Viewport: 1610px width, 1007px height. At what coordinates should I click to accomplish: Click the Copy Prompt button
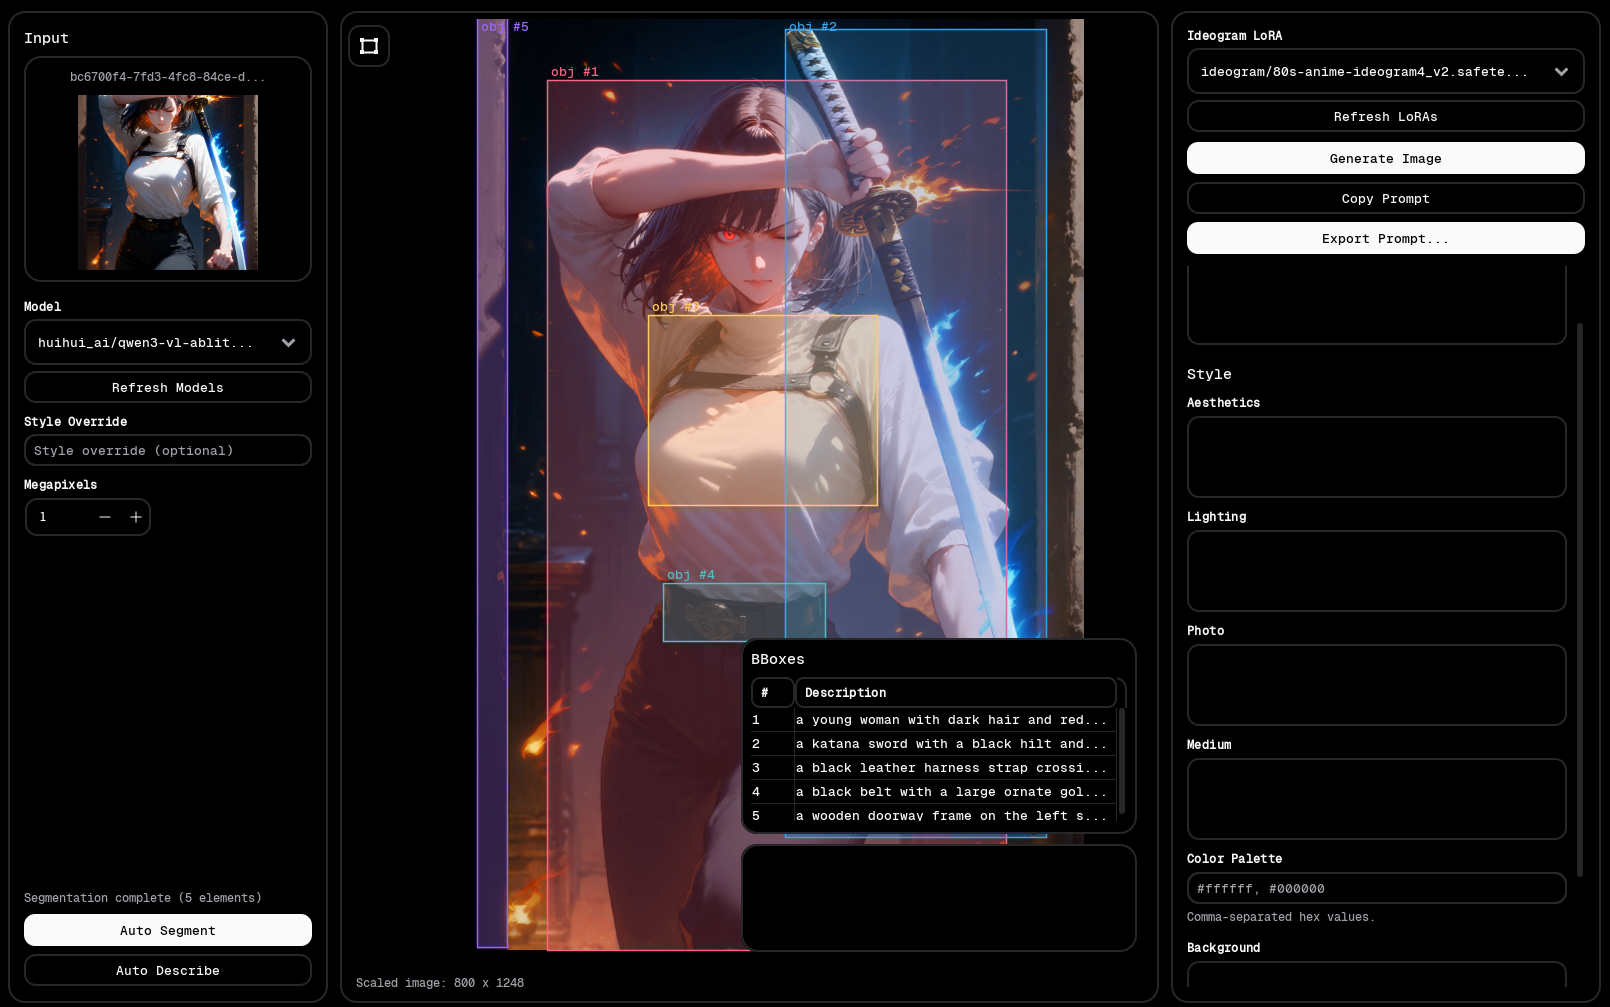click(1385, 199)
